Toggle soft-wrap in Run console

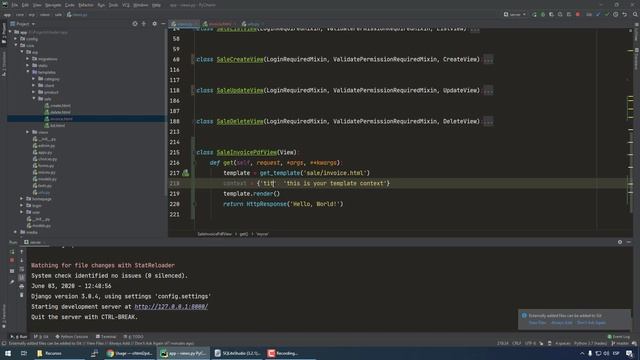pyautogui.click(x=22, y=269)
